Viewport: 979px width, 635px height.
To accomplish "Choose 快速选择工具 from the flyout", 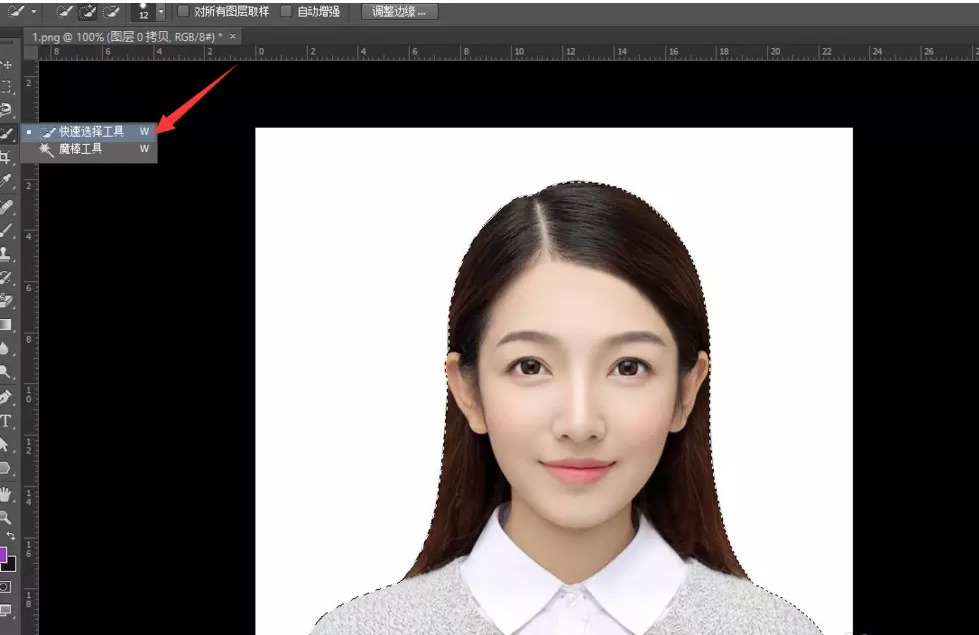I will click(x=91, y=131).
